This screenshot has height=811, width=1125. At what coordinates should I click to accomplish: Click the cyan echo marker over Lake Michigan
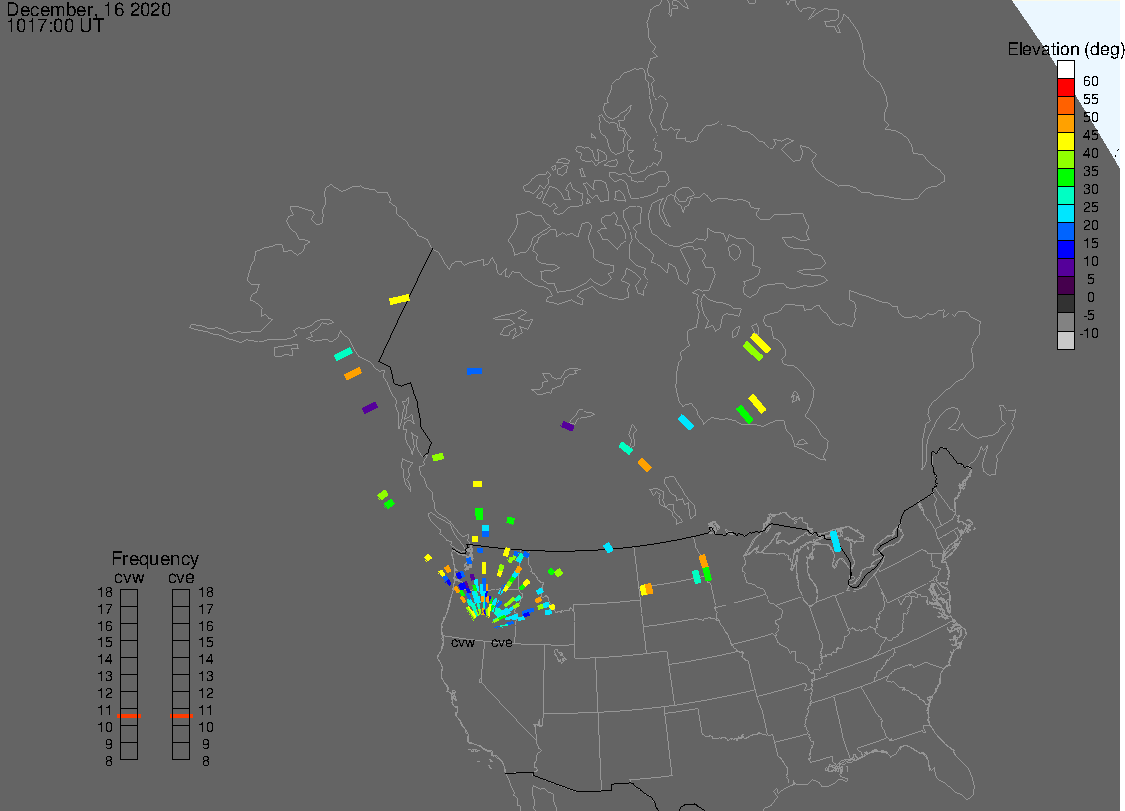[835, 540]
